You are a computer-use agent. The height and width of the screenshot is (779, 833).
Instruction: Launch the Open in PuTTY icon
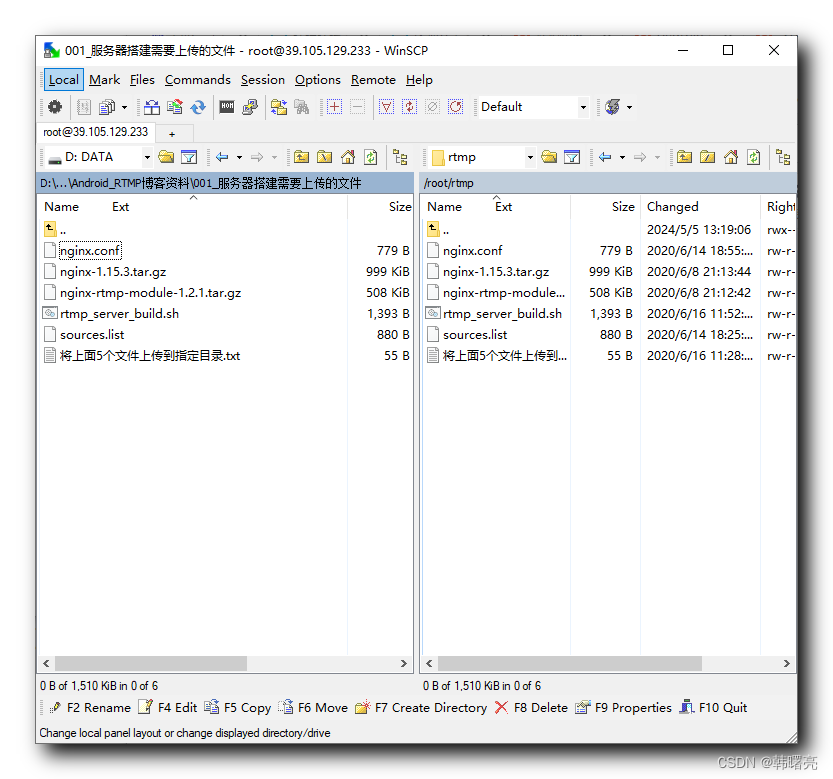click(x=250, y=107)
